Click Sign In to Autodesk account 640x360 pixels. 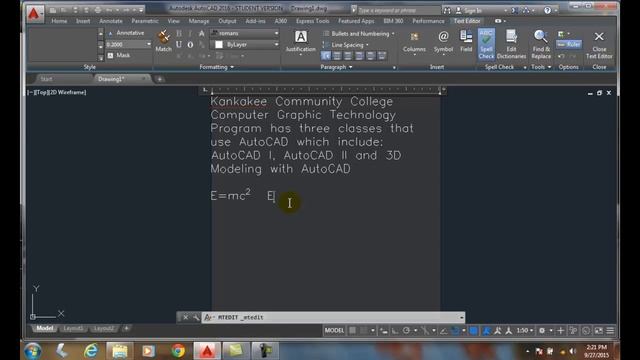point(472,10)
